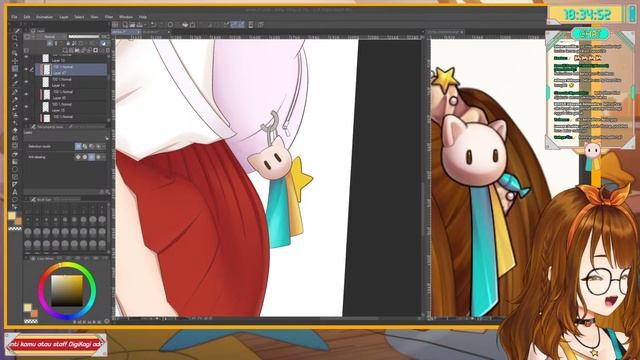Screen dimensions: 640x360
Task: Select the Pen tool
Action: click(15, 92)
